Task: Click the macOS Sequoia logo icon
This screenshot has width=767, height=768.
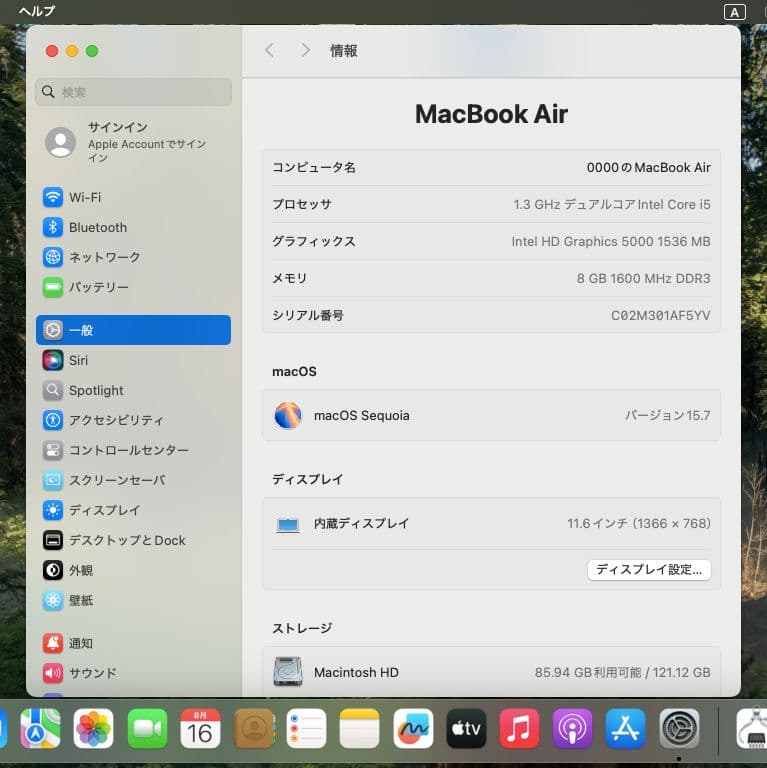Action: click(x=288, y=415)
